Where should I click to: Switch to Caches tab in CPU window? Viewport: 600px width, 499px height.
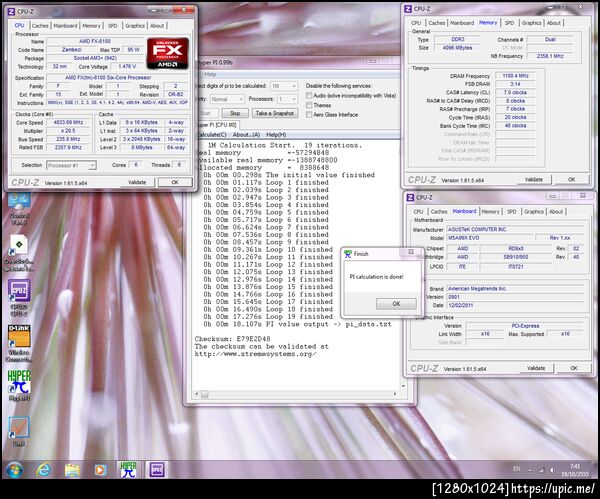(x=40, y=26)
